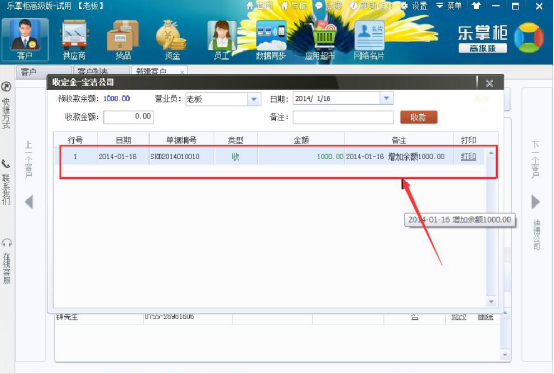554x374 pixels.
Task: Click the 打印 column header
Action: pos(468,140)
